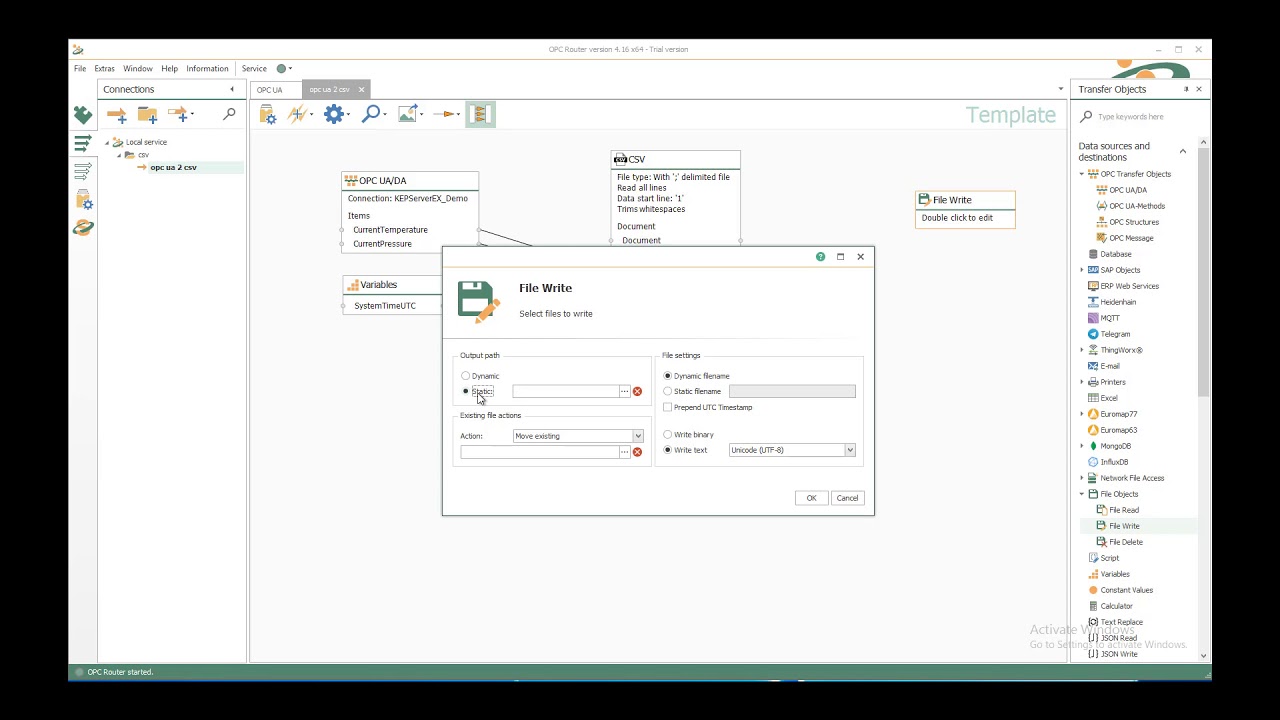Image resolution: width=1280 pixels, height=720 pixels.
Task: Click the green puzzle piece sidebar icon
Action: [x=83, y=116]
